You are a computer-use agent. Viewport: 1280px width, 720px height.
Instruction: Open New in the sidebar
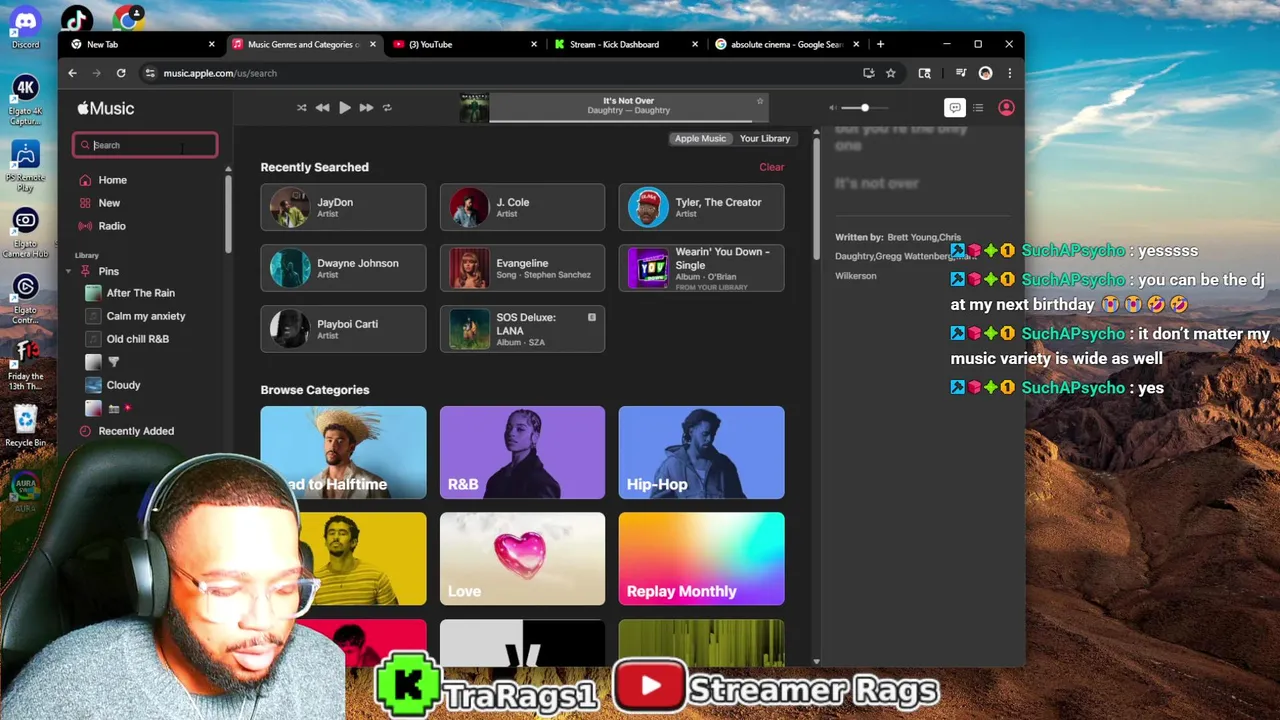109,203
